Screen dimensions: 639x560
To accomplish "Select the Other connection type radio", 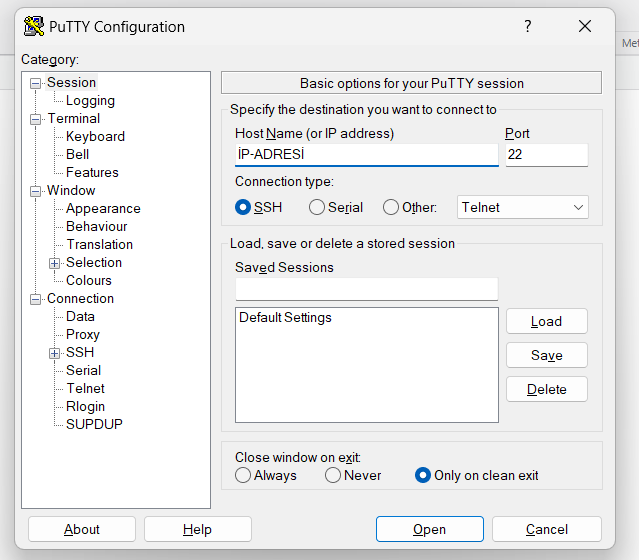I will point(390,207).
